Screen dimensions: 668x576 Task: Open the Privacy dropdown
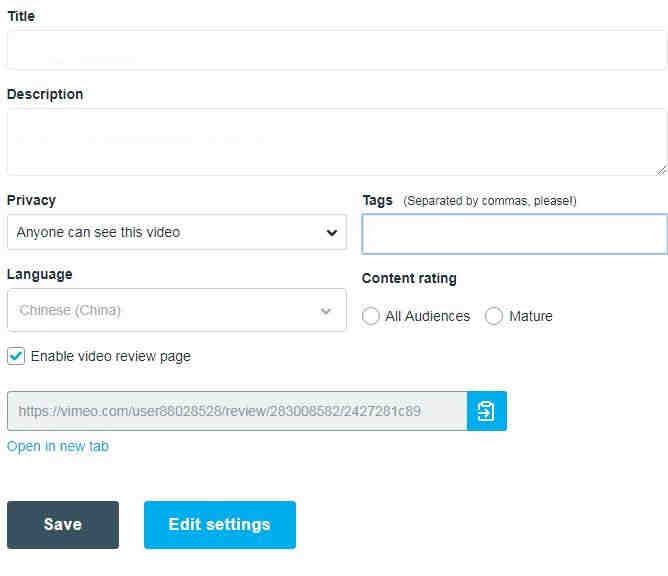pos(176,232)
